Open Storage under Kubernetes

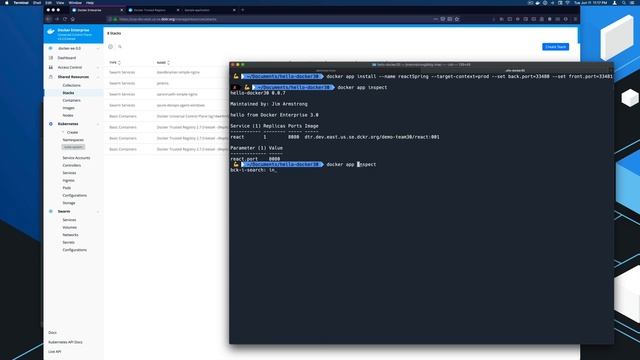(x=69, y=203)
